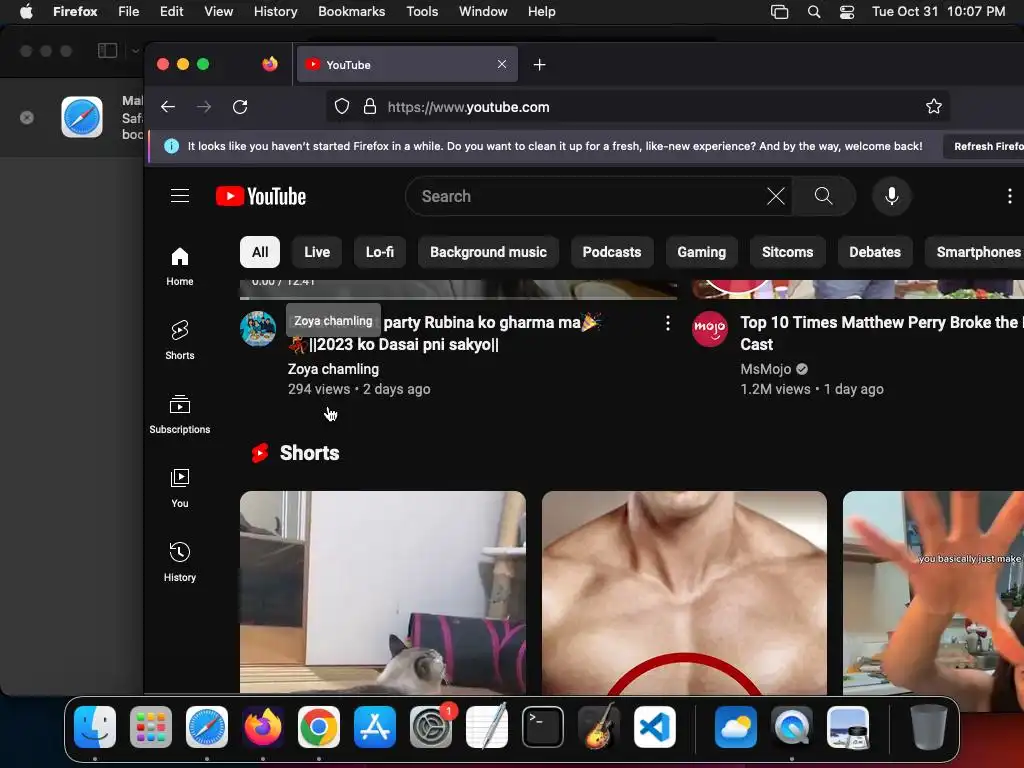Viewport: 1024px width, 768px height.
Task: Open the Bookmarks menu
Action: 351,12
